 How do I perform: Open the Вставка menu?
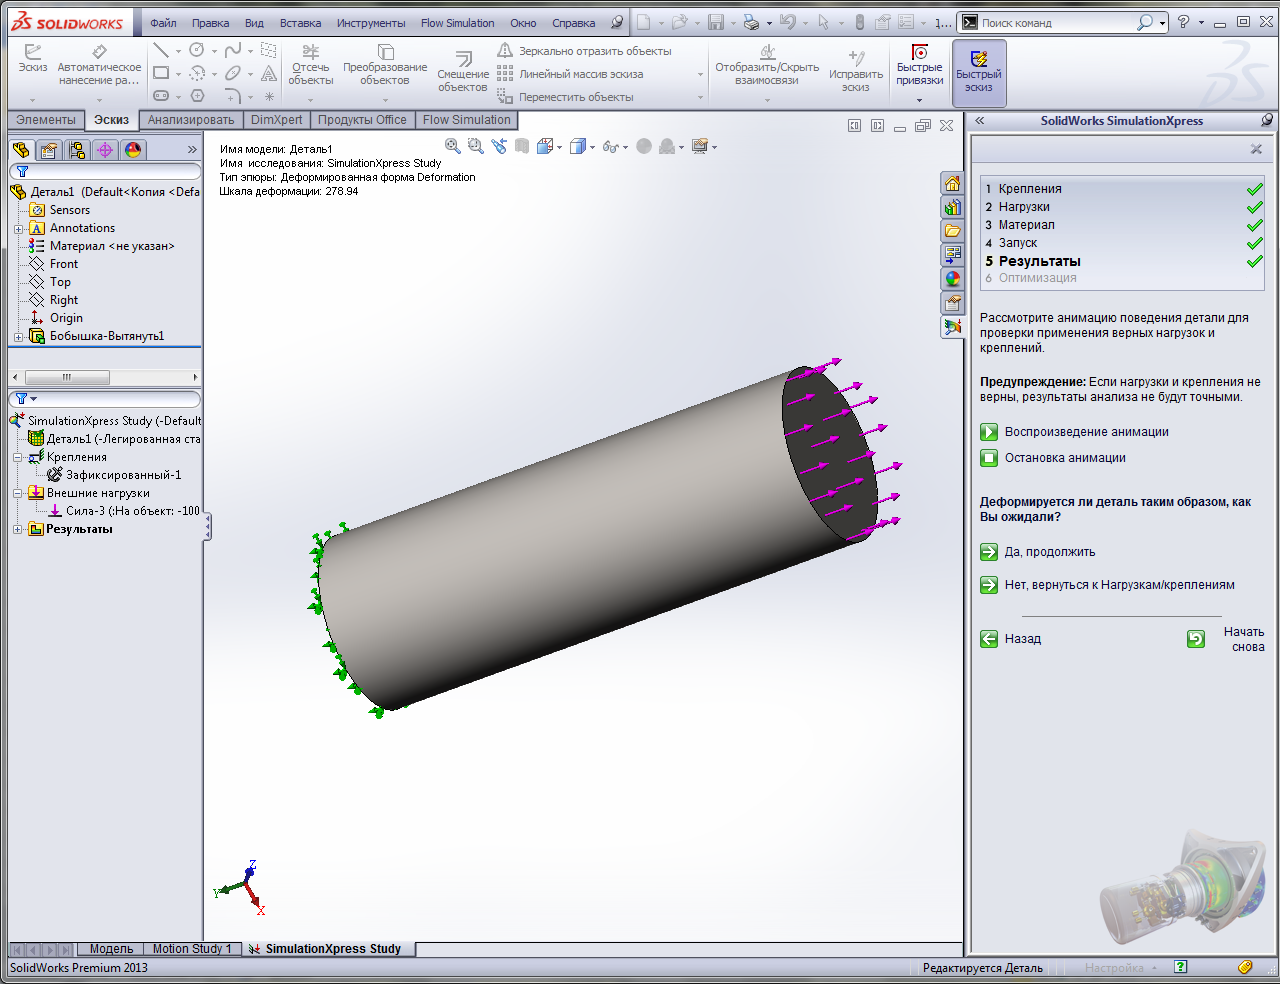[300, 23]
